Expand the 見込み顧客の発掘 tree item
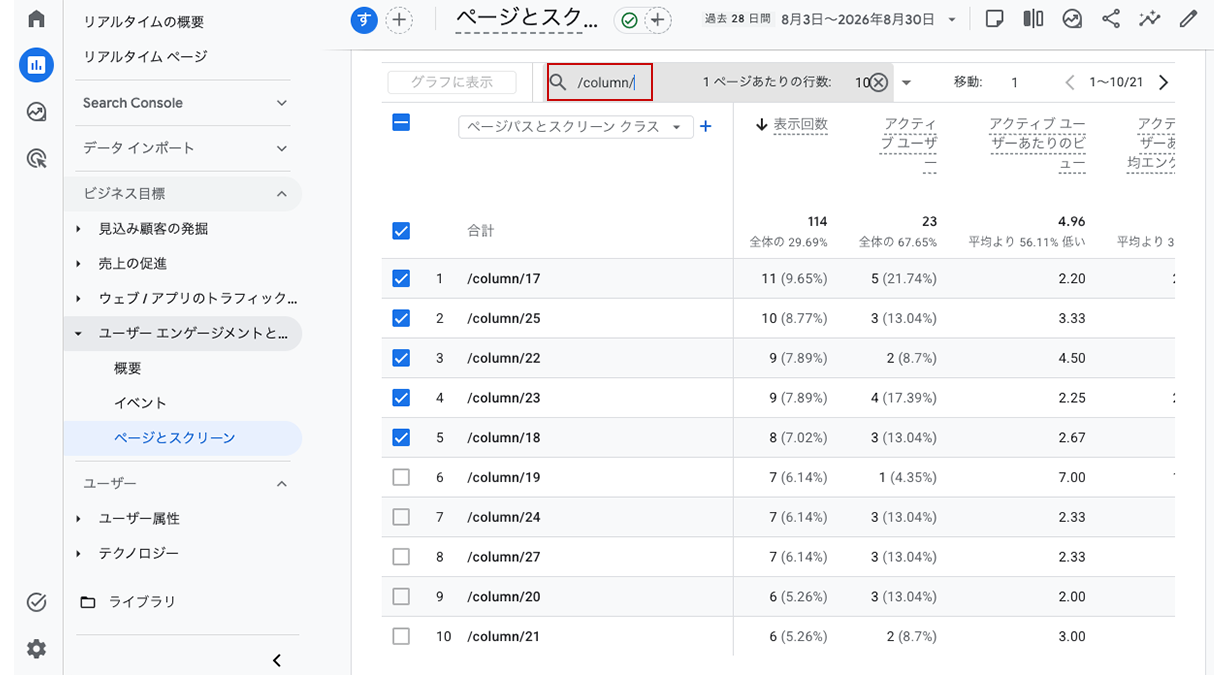Screen dimensions: 1228x675 point(79,229)
